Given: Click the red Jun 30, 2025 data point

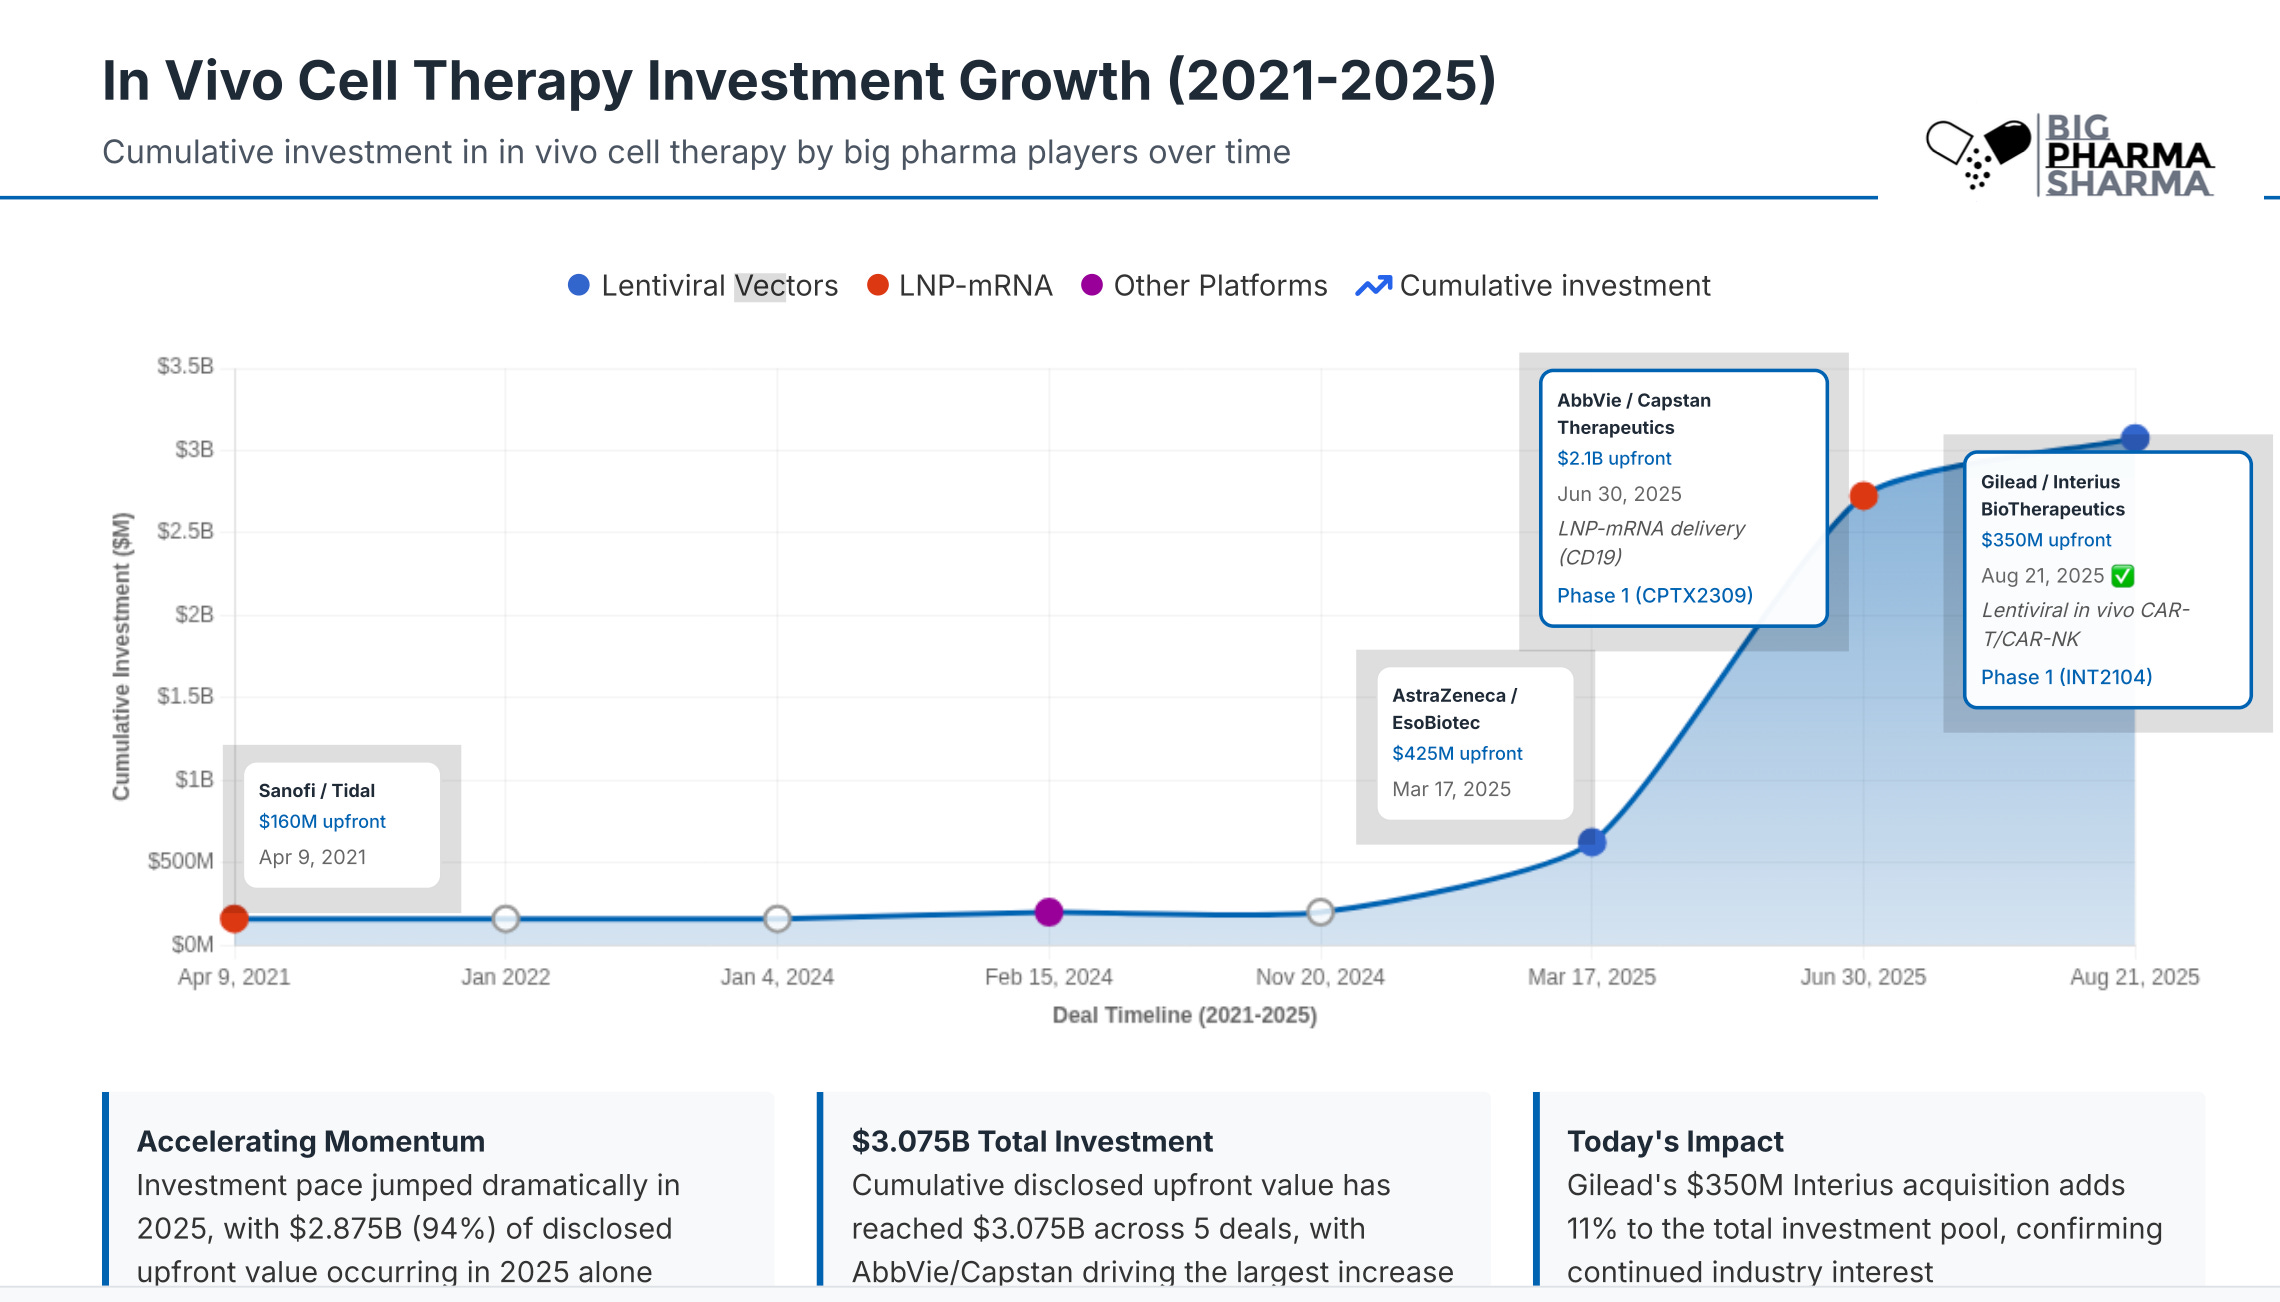Looking at the screenshot, I should 1863,495.
